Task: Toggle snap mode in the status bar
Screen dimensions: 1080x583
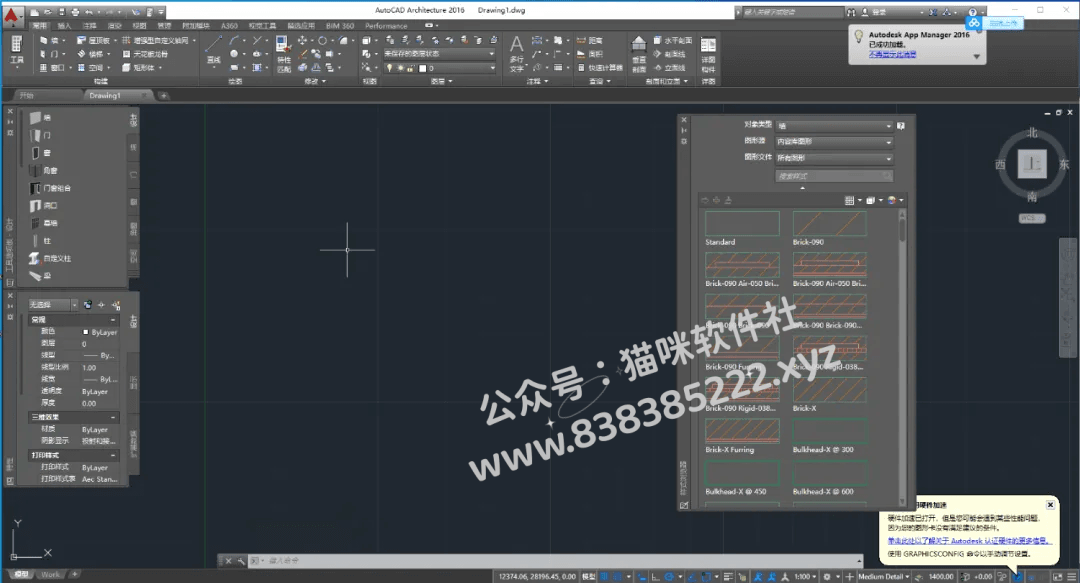Action: click(x=618, y=577)
